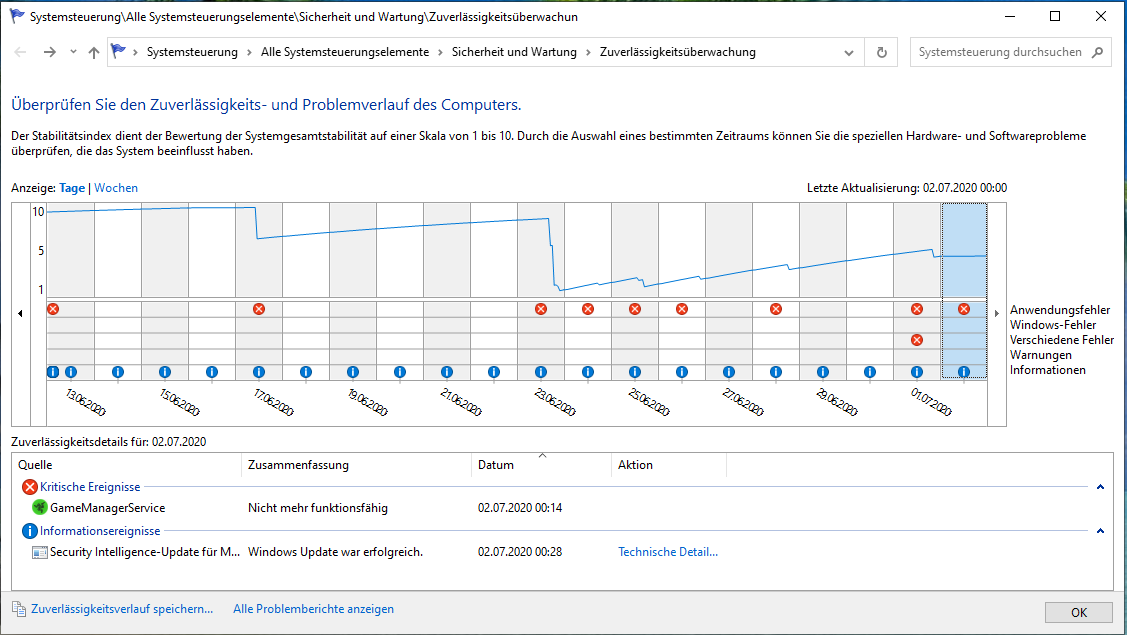Select the application error icon for 02.07.2020
This screenshot has height=635, width=1127.
pyautogui.click(x=964, y=309)
